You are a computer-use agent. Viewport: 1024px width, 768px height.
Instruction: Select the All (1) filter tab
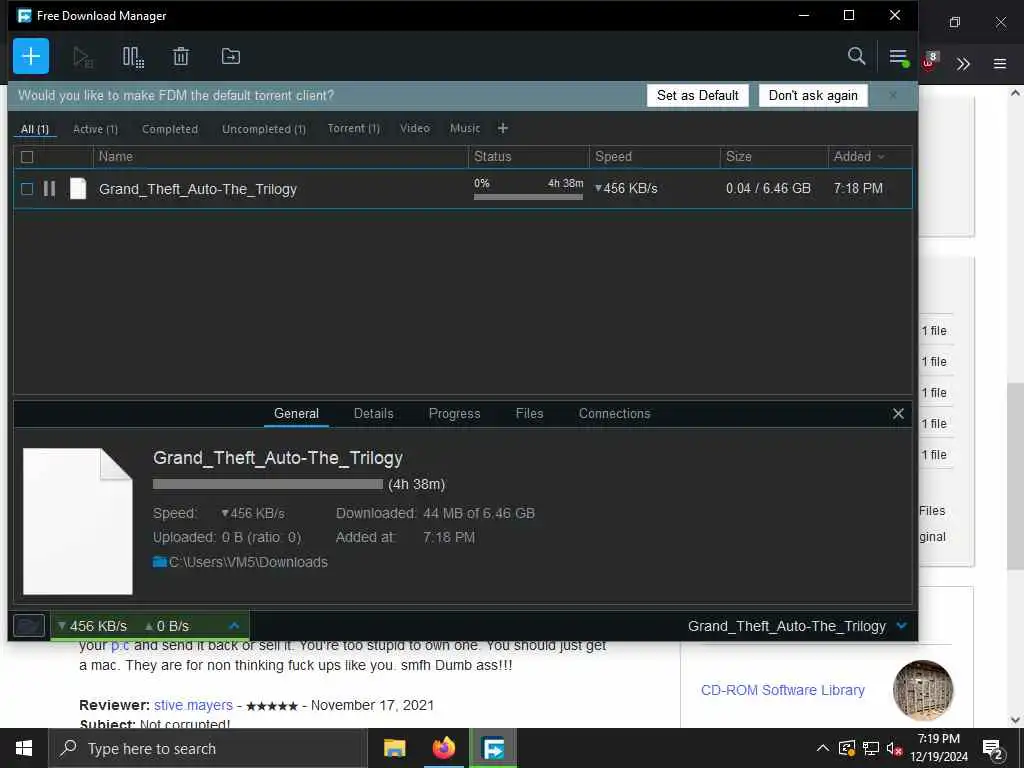click(x=35, y=129)
